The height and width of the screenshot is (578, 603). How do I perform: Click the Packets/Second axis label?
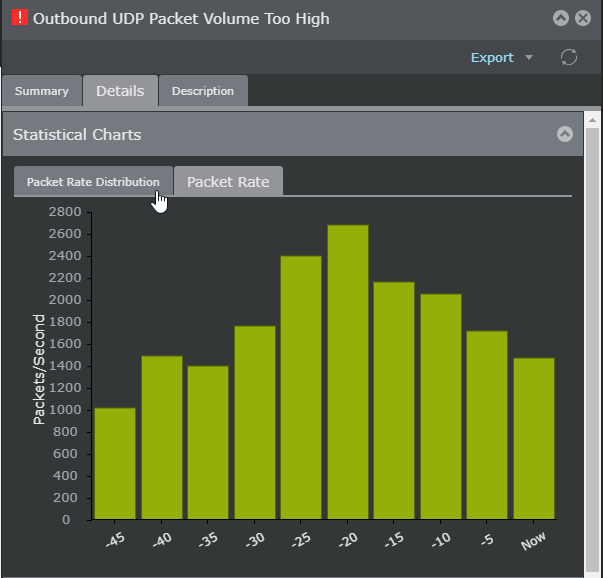39,369
